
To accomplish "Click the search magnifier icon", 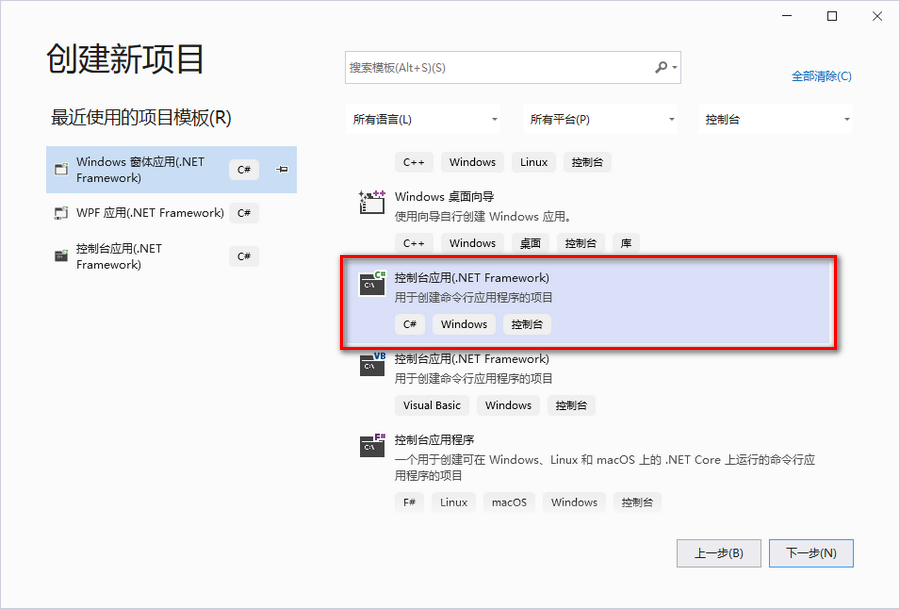I will point(661,67).
